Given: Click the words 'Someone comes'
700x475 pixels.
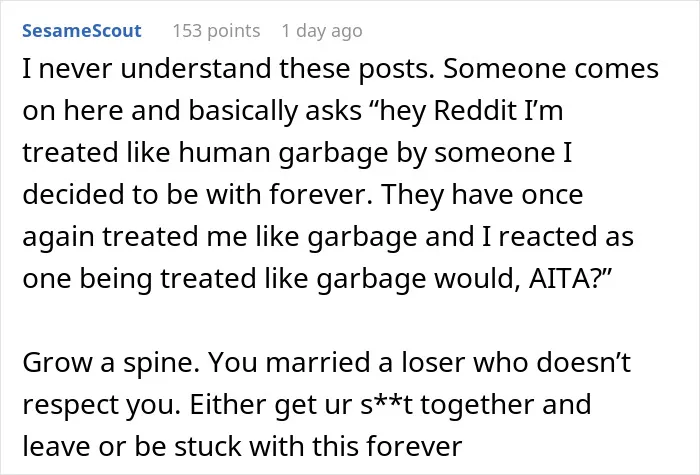Looking at the screenshot, I should click(551, 69).
